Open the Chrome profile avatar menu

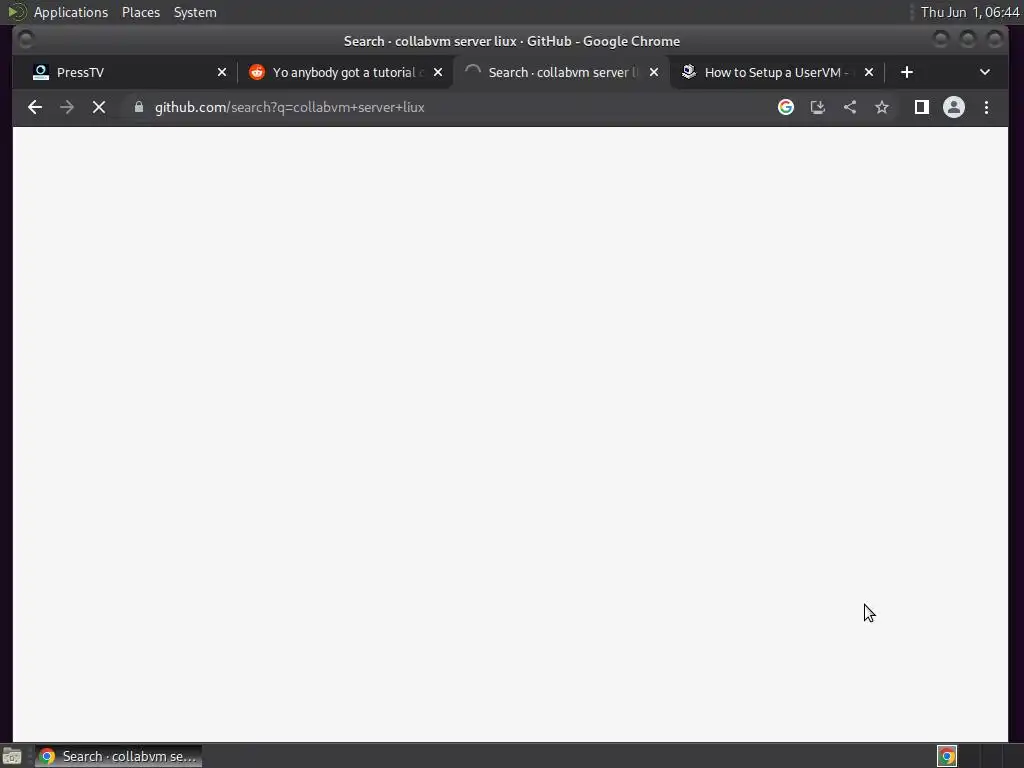953,107
